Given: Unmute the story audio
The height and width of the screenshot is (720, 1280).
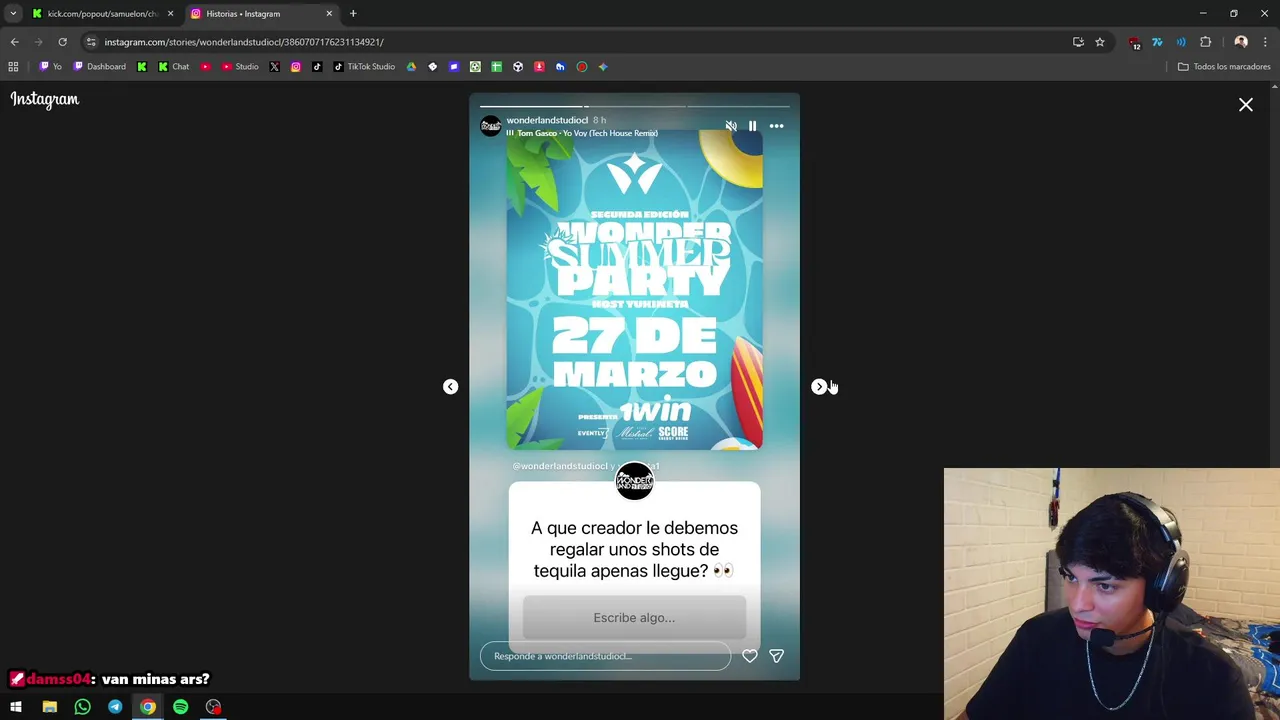Looking at the screenshot, I should pyautogui.click(x=731, y=126).
